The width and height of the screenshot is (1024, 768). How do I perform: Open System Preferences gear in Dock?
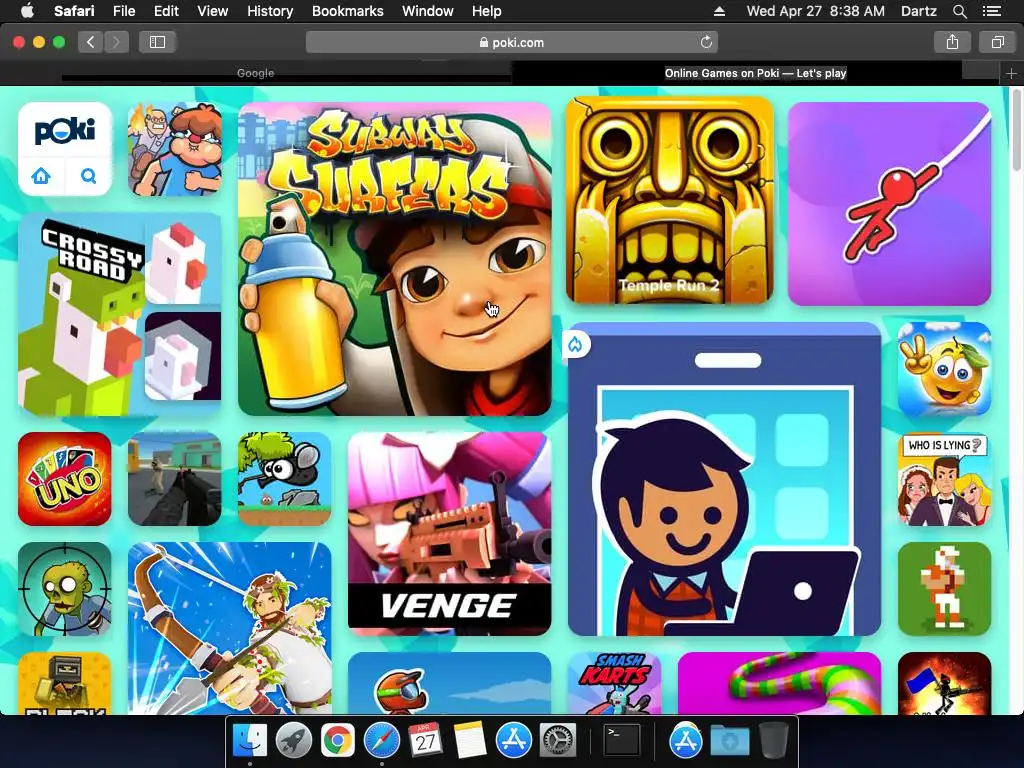click(557, 741)
